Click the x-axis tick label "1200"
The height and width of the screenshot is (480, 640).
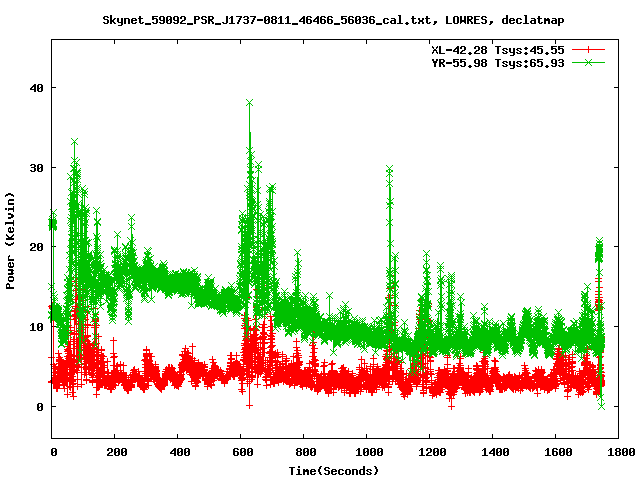[432, 452]
